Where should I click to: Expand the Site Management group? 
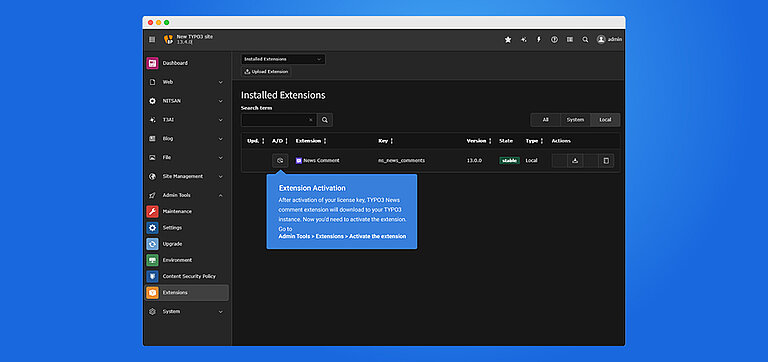point(187,176)
